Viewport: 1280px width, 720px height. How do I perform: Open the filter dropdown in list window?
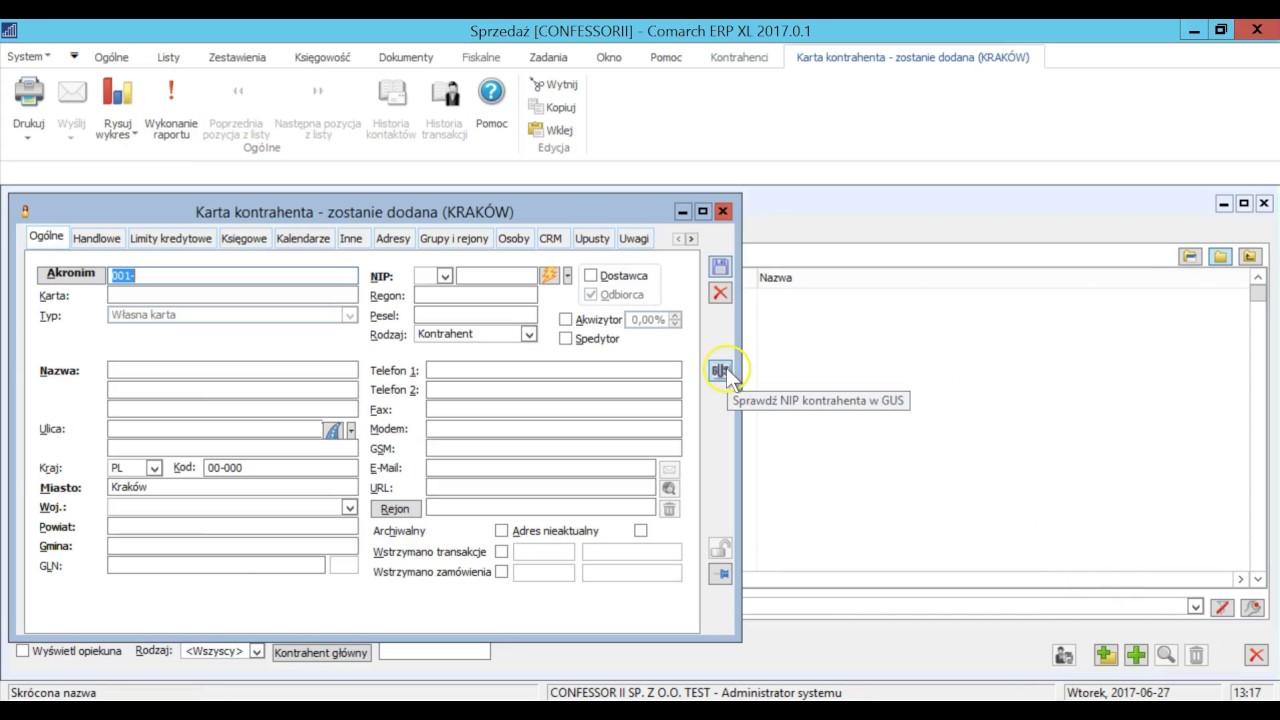(x=1195, y=607)
